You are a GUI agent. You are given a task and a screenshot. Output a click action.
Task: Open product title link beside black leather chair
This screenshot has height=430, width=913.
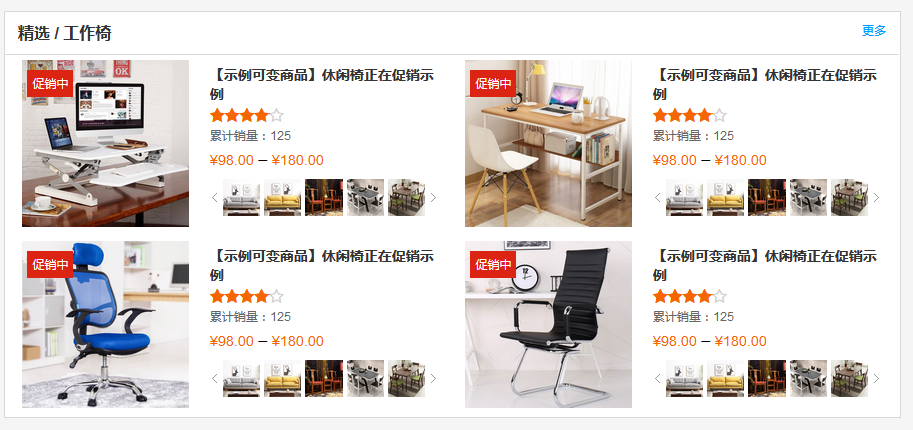pos(765,265)
